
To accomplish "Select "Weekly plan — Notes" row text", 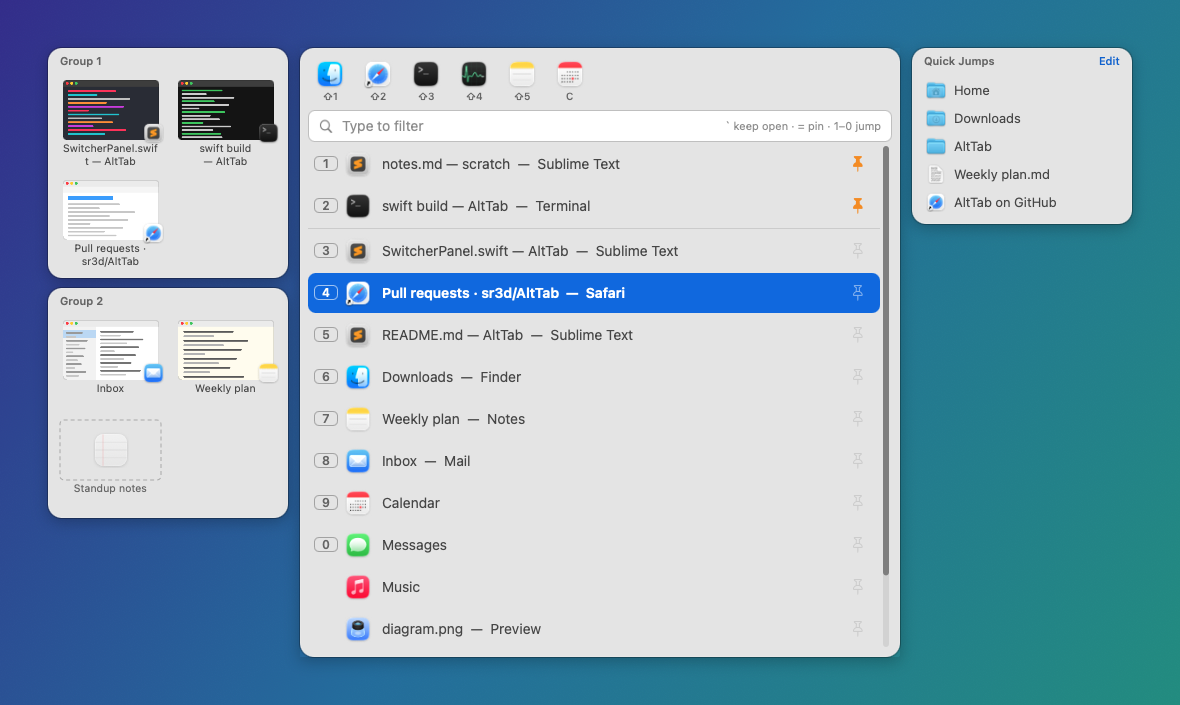I will (x=453, y=419).
